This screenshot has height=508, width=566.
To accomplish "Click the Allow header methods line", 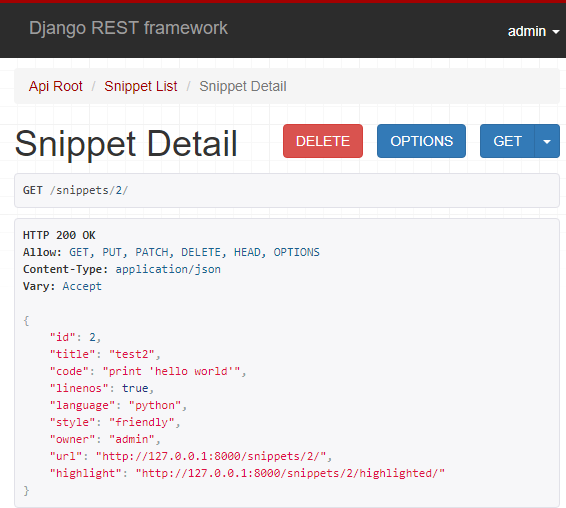I will (171, 252).
